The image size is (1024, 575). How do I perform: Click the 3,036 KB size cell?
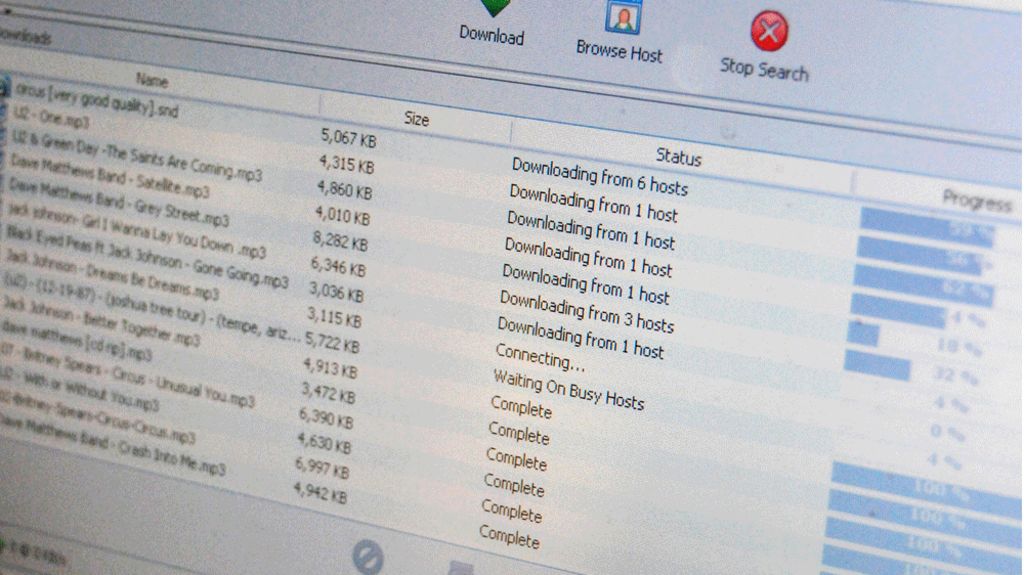(336, 291)
